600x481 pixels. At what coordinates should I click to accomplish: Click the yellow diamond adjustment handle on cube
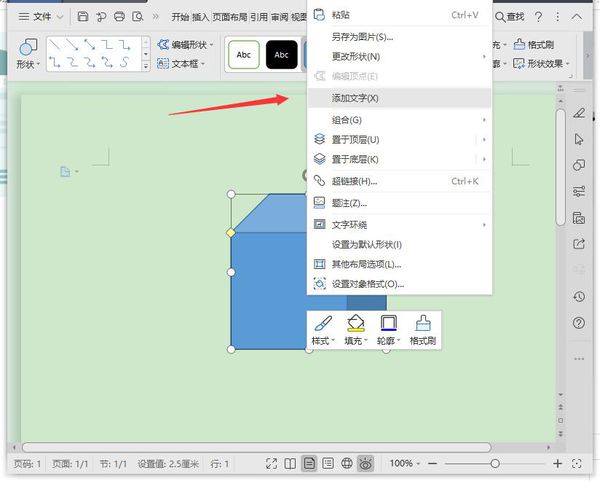[x=231, y=233]
